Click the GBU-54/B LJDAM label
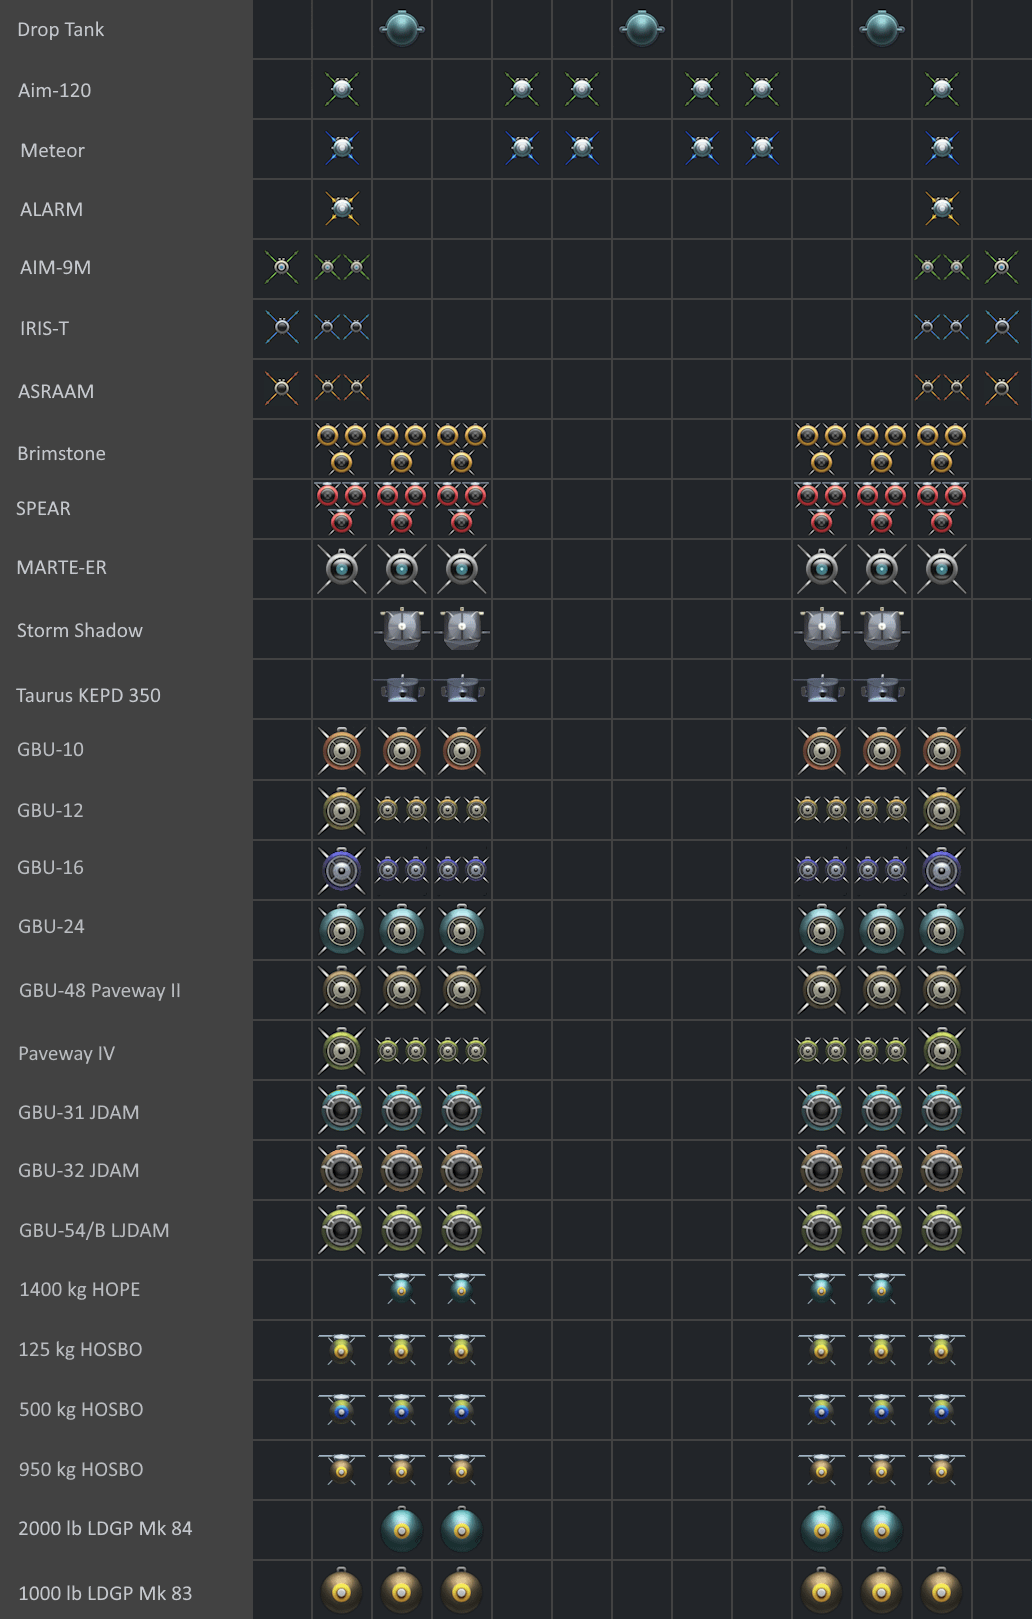Viewport: 1032px width, 1619px height. pyautogui.click(x=95, y=1230)
